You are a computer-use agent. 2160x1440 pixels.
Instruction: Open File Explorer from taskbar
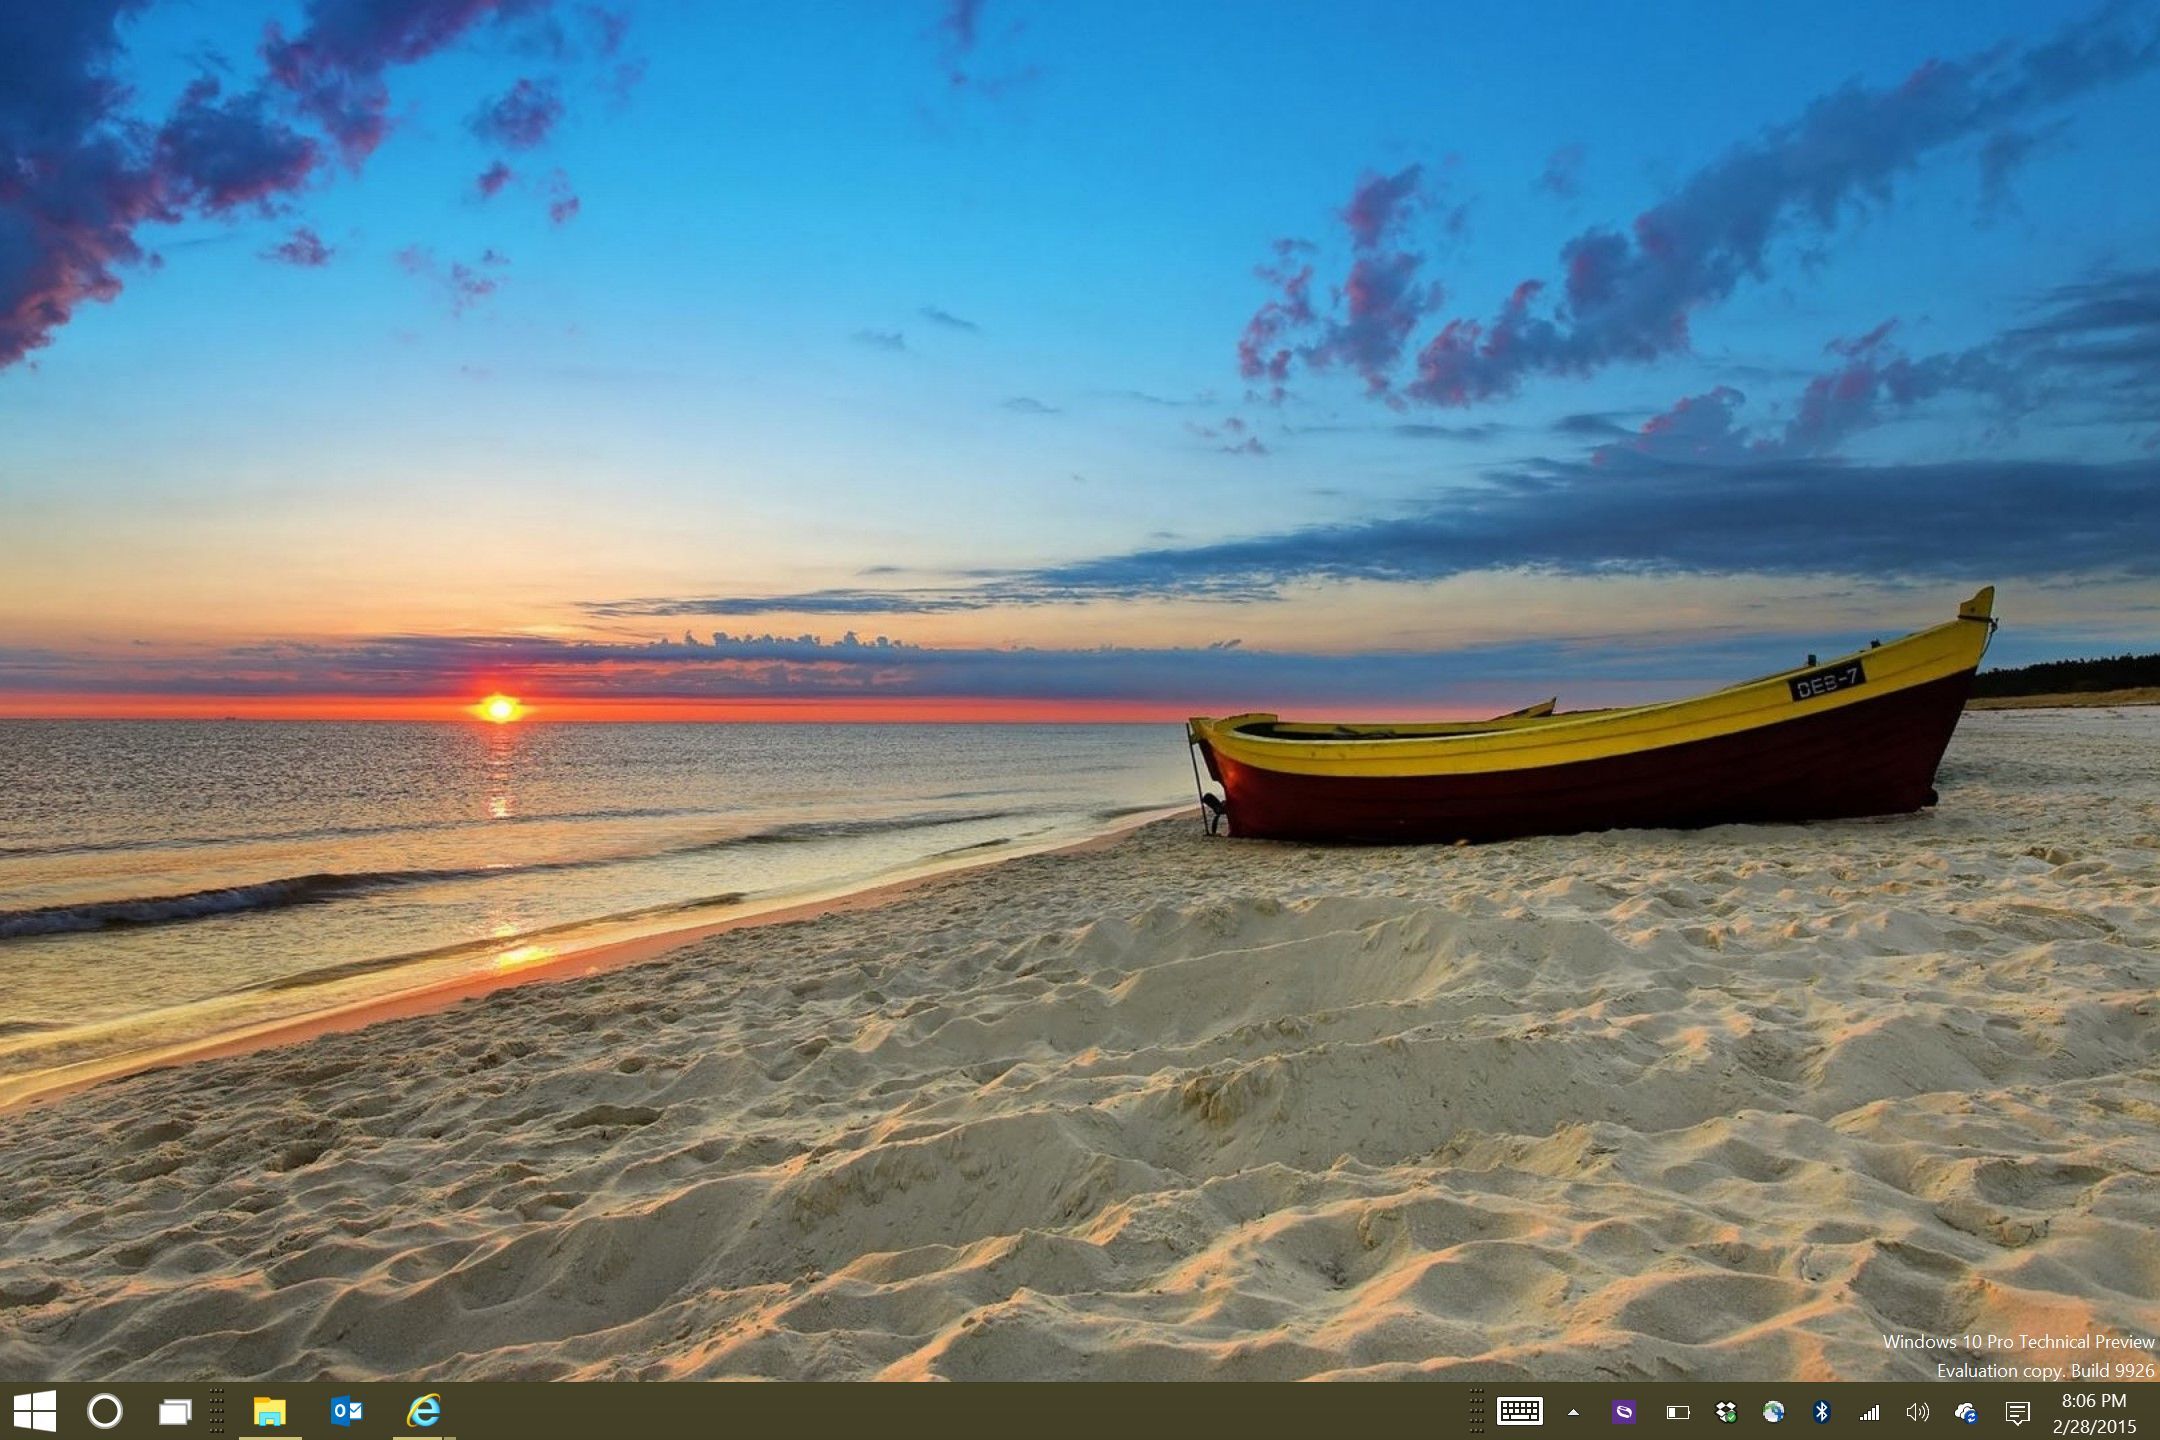[x=270, y=1411]
